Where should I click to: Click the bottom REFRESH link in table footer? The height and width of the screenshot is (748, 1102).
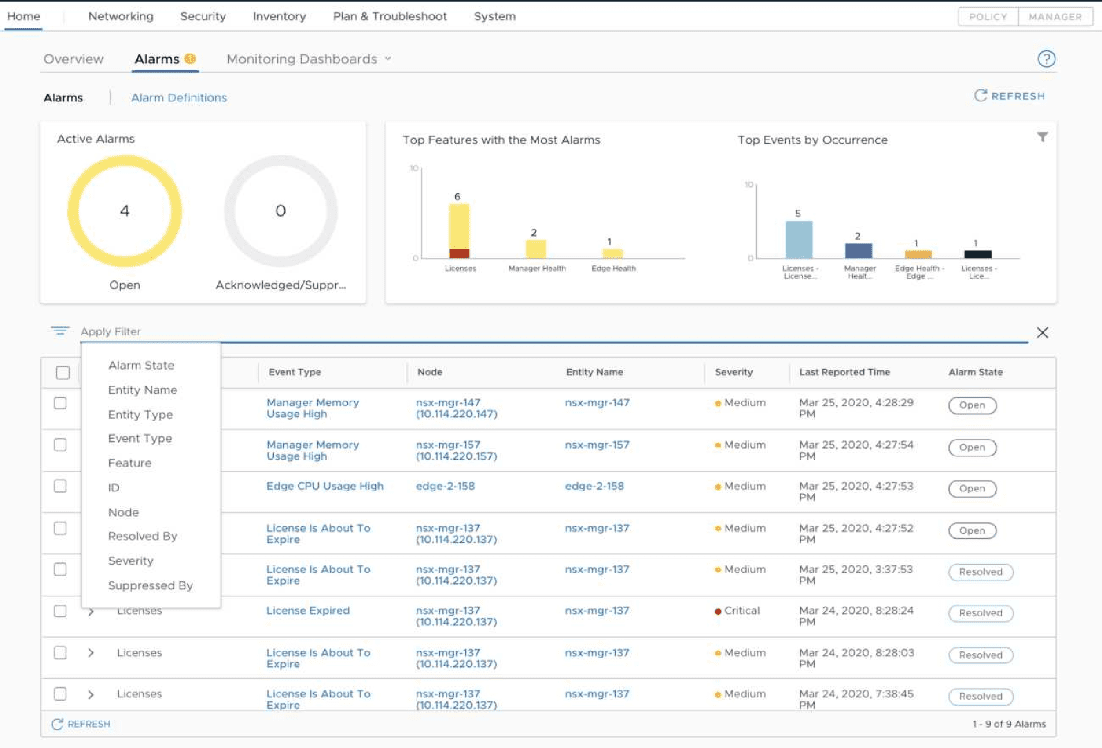(81, 724)
